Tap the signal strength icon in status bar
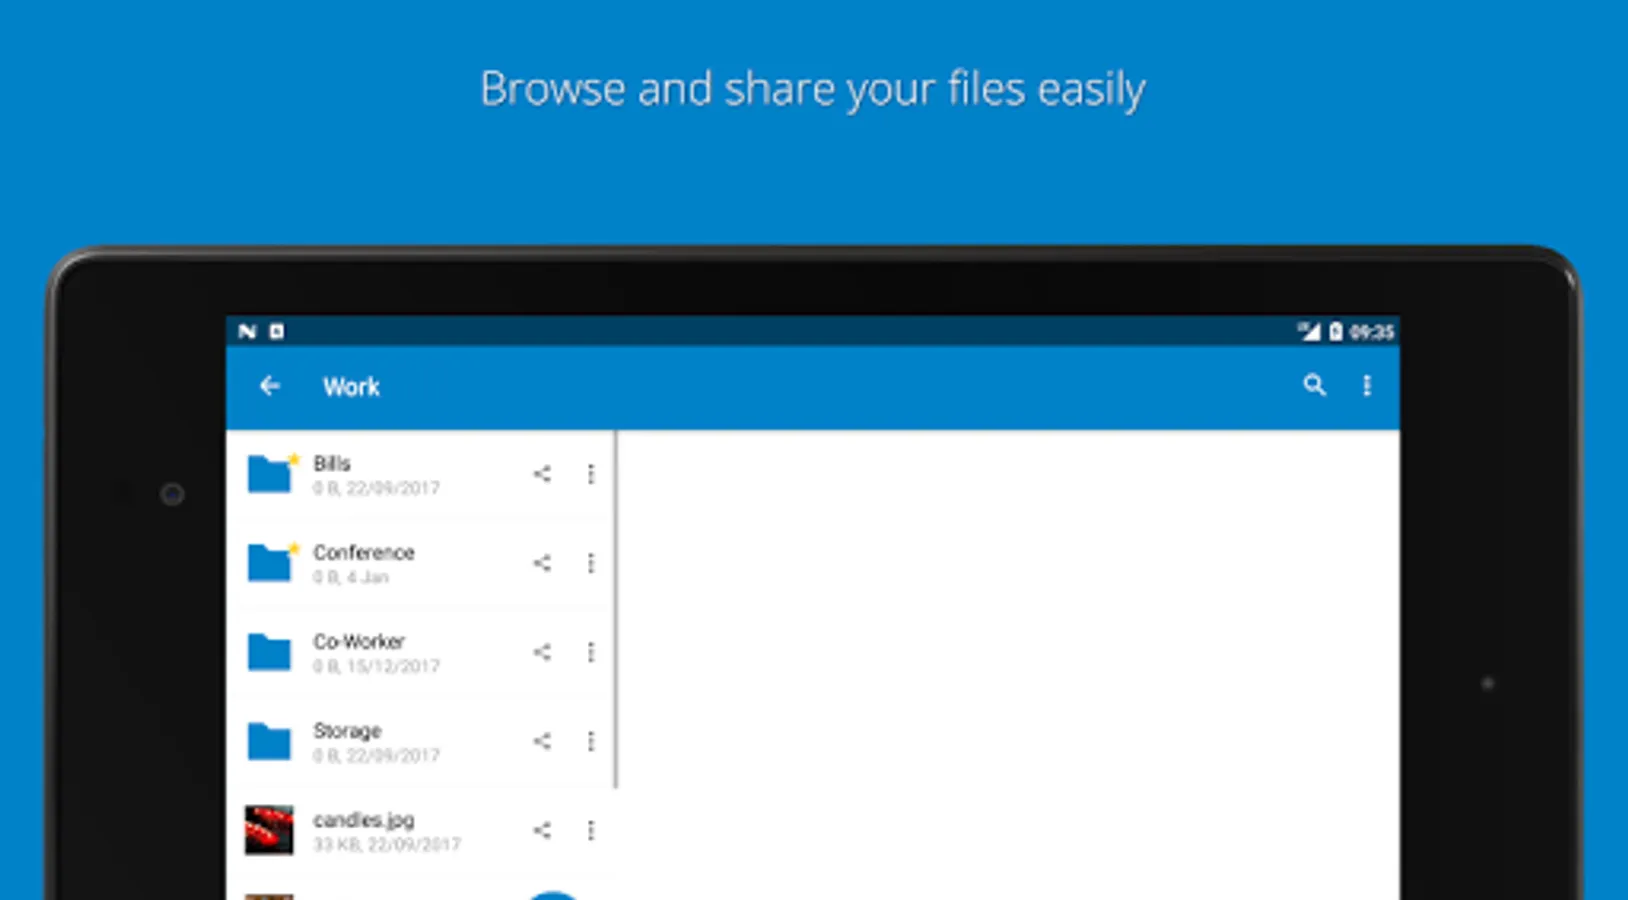This screenshot has width=1628, height=900. pos(1309,331)
